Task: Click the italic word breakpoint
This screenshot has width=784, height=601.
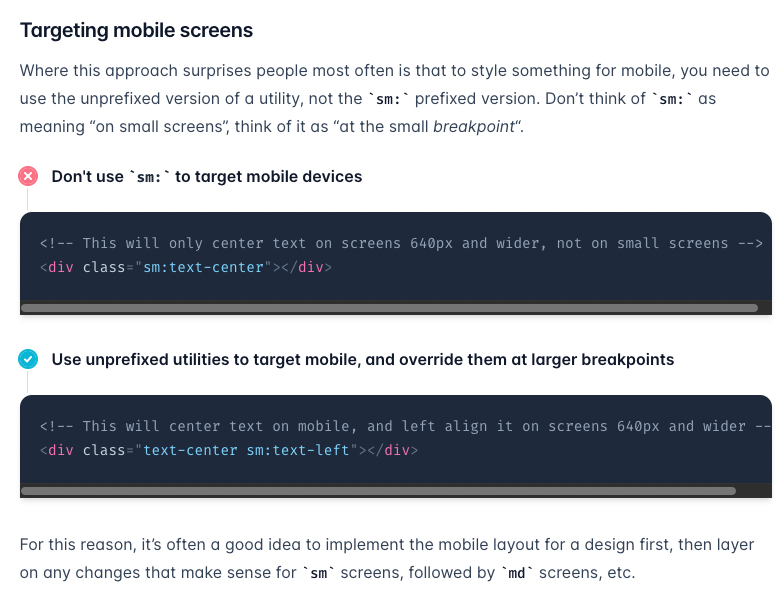Action: point(474,126)
